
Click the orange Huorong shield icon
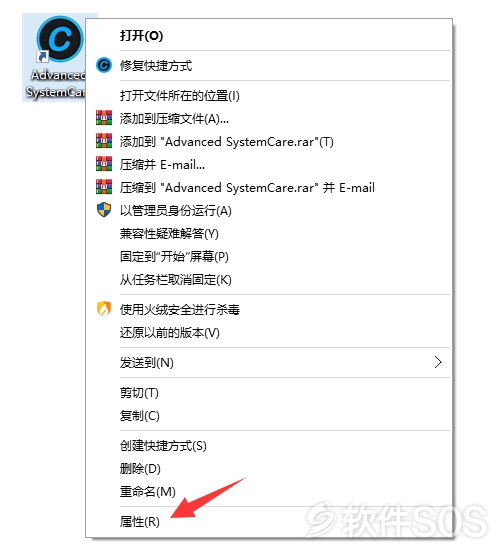104,309
